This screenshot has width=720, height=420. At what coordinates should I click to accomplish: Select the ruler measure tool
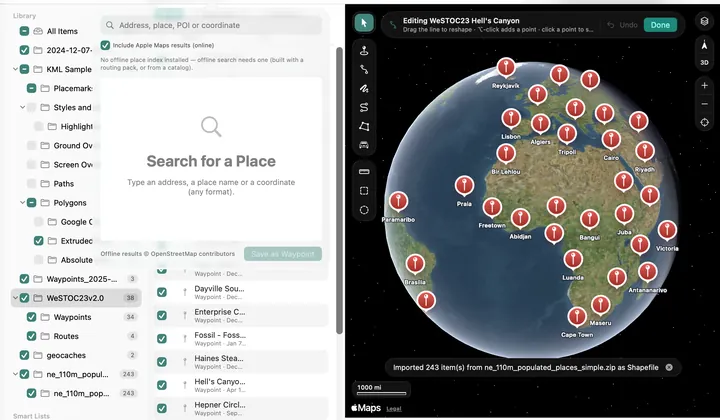click(364, 172)
